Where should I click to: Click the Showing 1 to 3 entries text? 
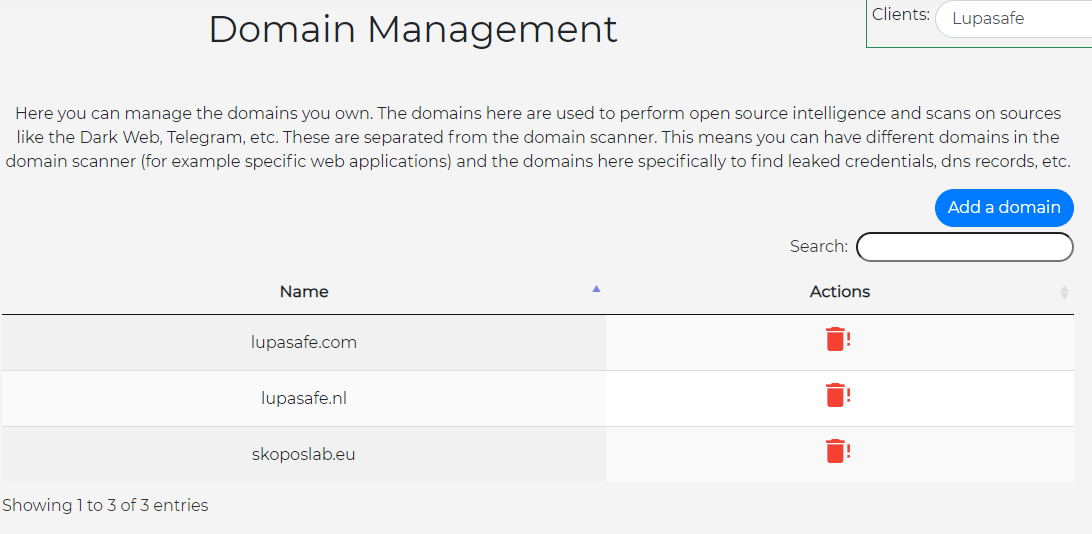click(105, 505)
